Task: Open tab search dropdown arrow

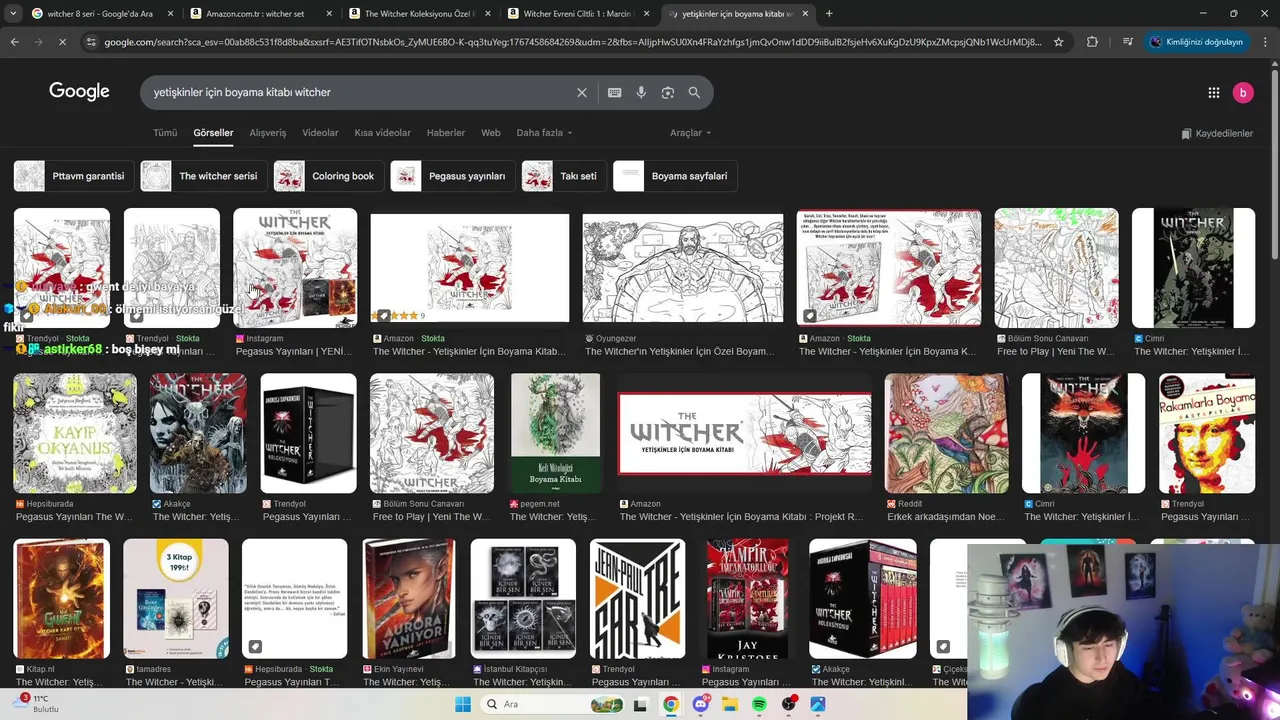Action: coord(13,13)
